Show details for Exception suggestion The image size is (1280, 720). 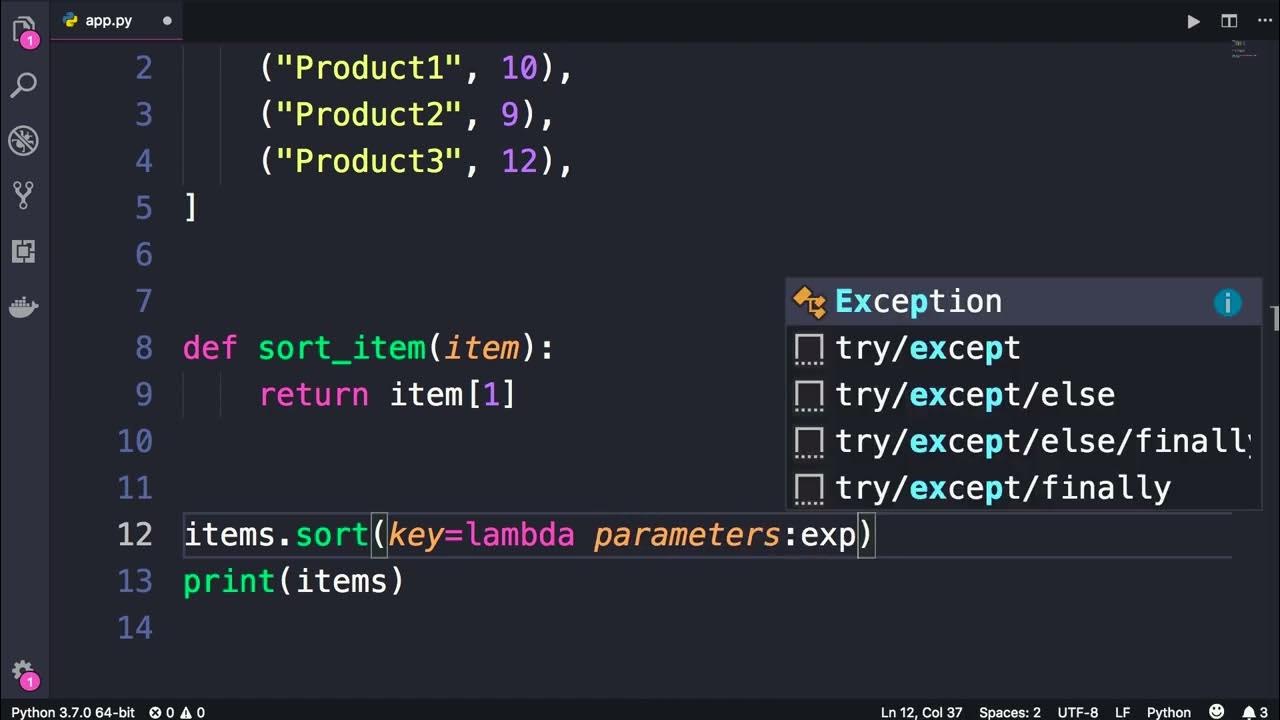point(1227,302)
